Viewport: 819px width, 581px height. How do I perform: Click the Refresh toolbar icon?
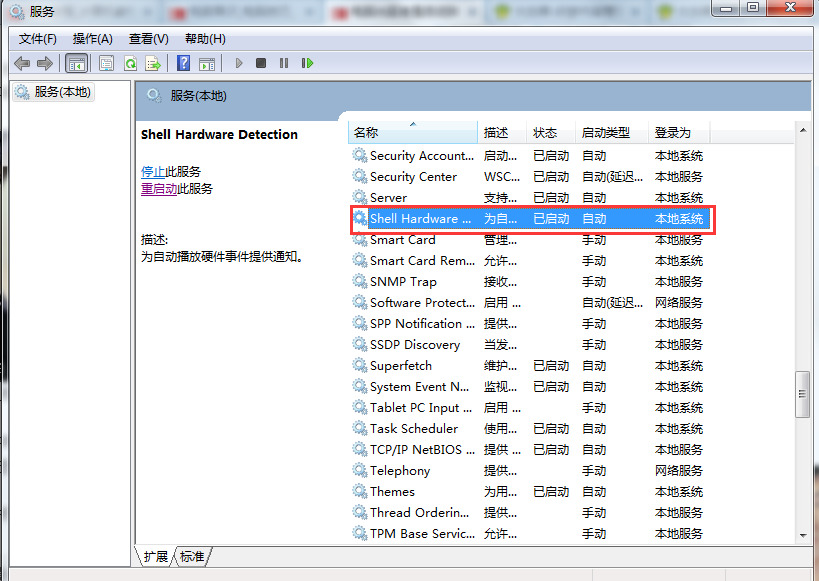[130, 64]
